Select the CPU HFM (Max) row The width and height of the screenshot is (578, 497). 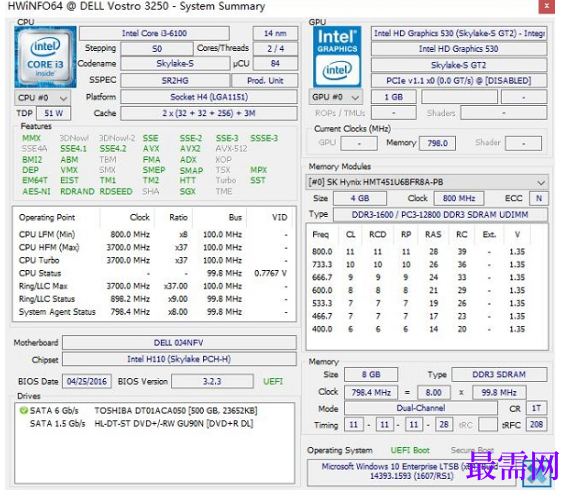click(x=153, y=247)
